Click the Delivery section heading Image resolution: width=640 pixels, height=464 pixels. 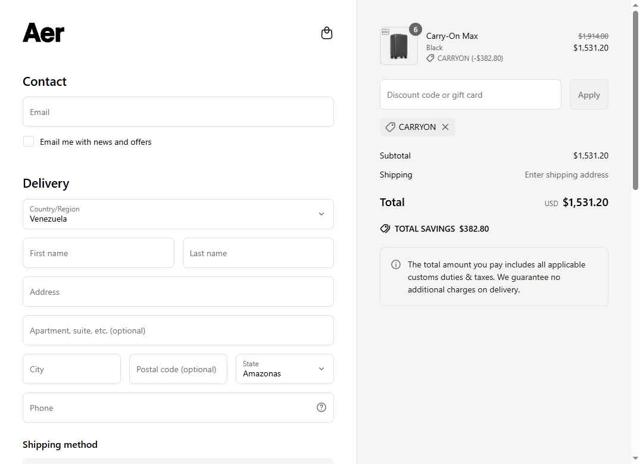[x=46, y=183]
